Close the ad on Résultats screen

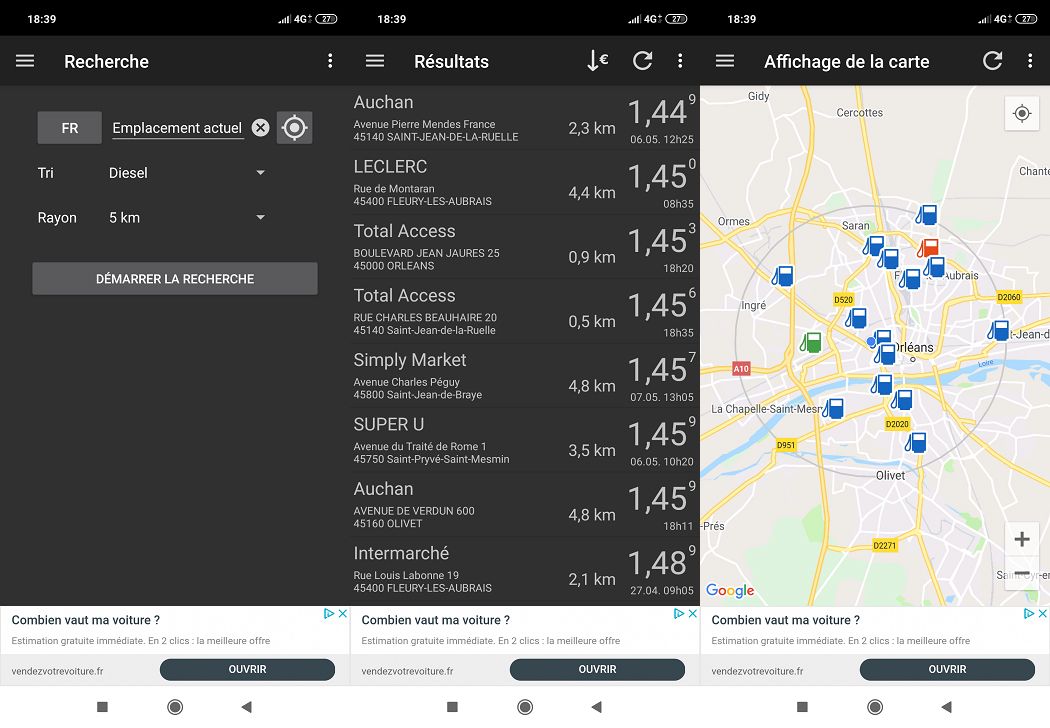692,613
